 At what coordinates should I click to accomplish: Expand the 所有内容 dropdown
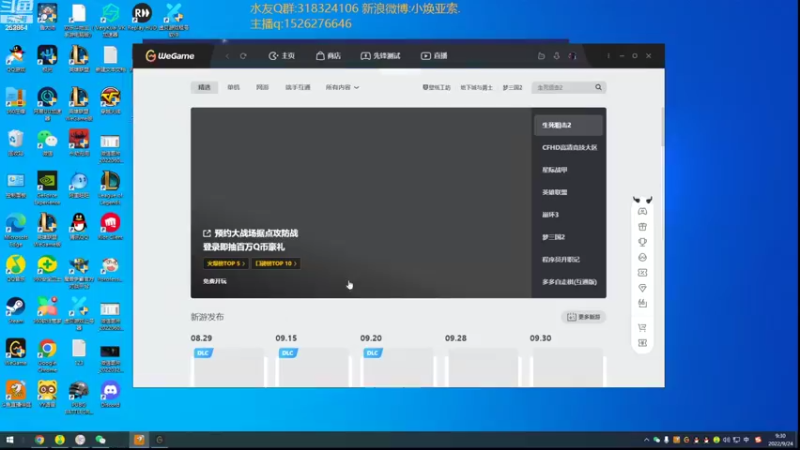click(342, 87)
